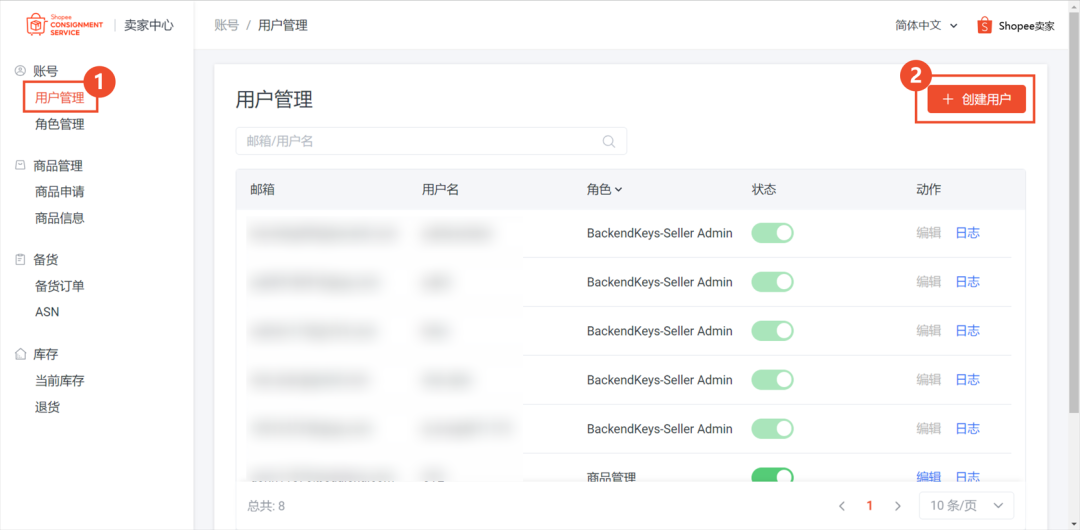This screenshot has height=530, width=1080.
Task: Open the 简体中文 language dropdown
Action: (x=926, y=25)
